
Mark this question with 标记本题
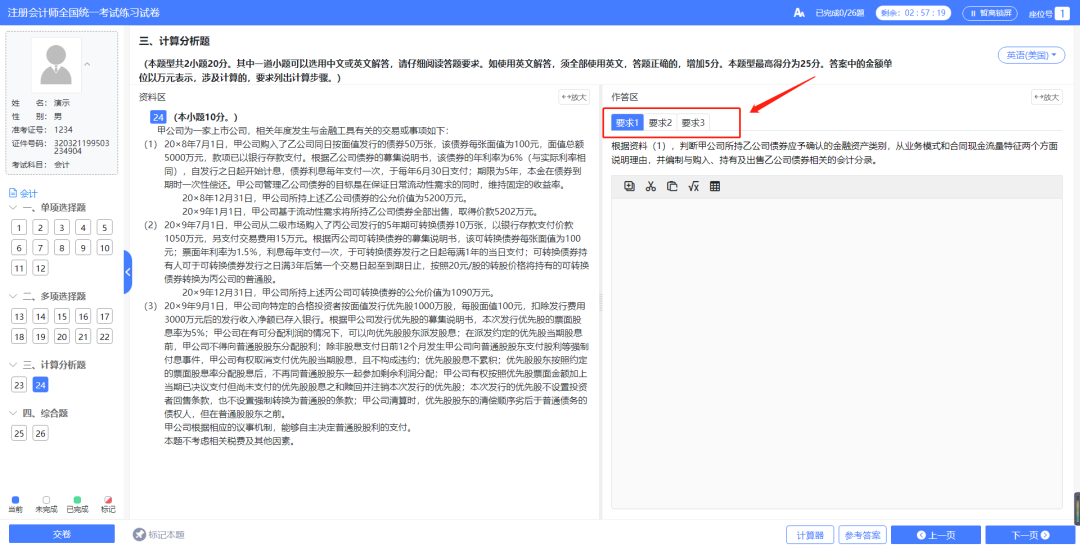click(x=159, y=534)
